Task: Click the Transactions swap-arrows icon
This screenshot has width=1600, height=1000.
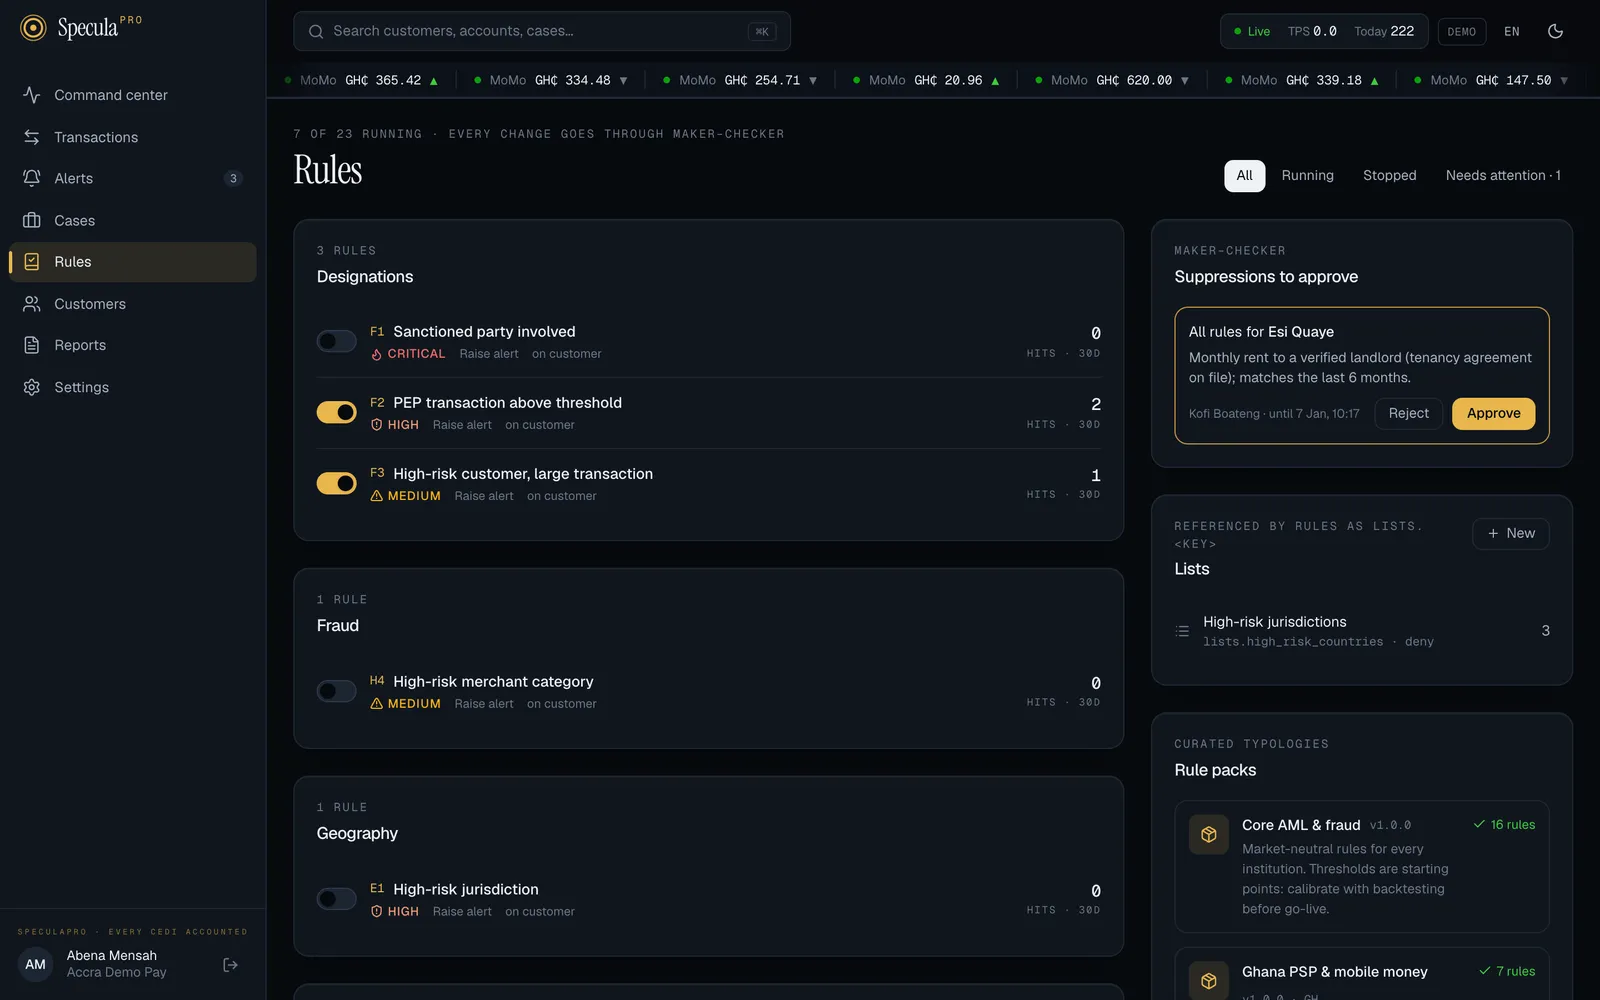Action: tap(32, 137)
